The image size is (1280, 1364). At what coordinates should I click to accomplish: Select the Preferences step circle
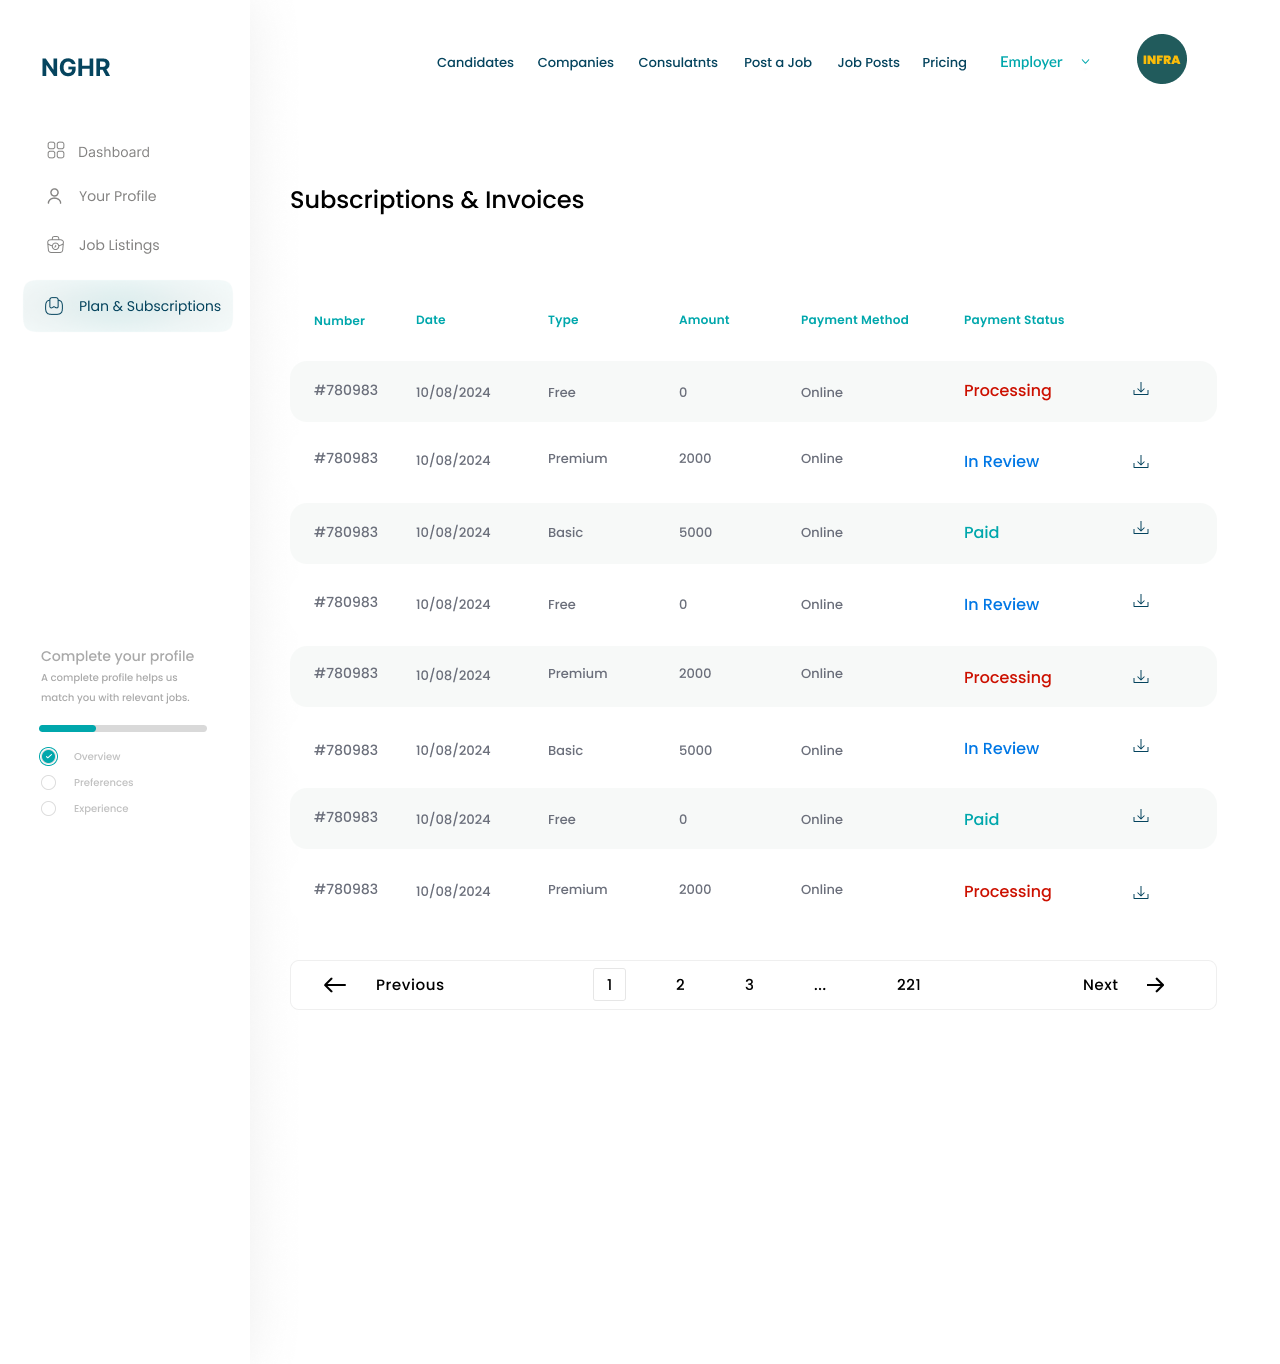(x=48, y=782)
